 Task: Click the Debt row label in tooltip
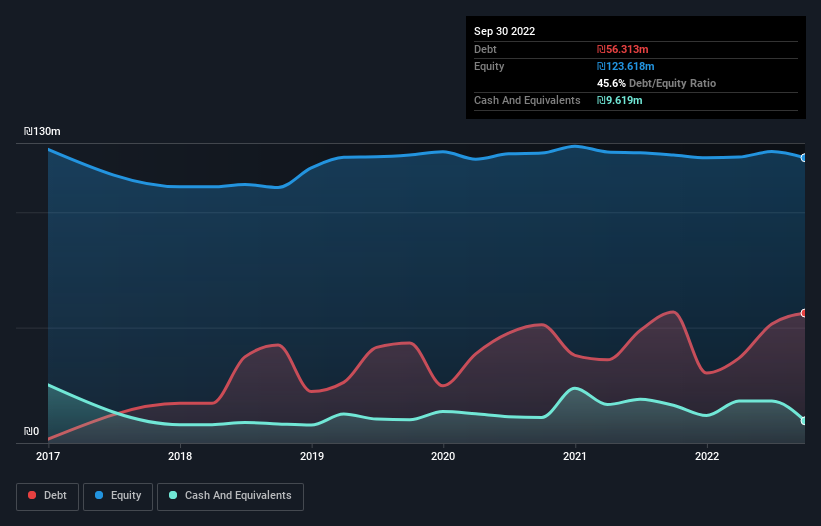pos(485,49)
